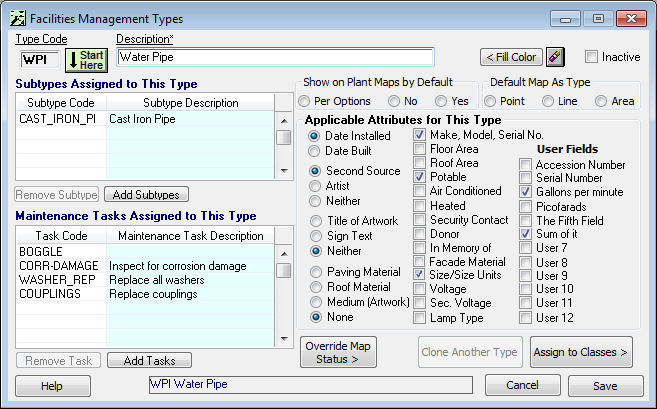657x409 pixels.
Task: Select the CORR-DAMAGE task row
Action: (x=146, y=266)
